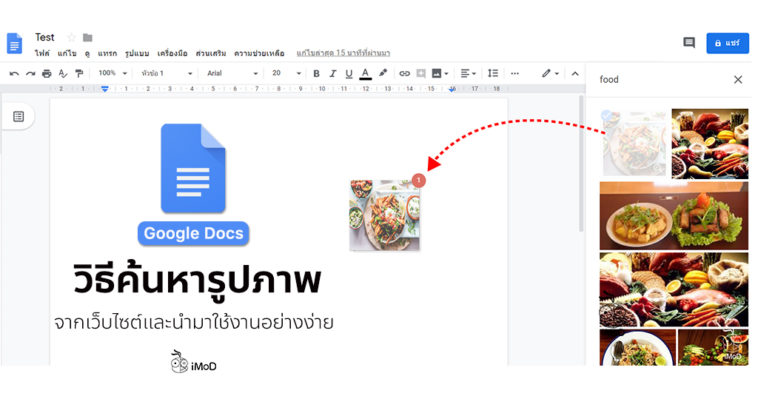Close the food image search panel
Viewport: 758px width, 396px height.
738,80
